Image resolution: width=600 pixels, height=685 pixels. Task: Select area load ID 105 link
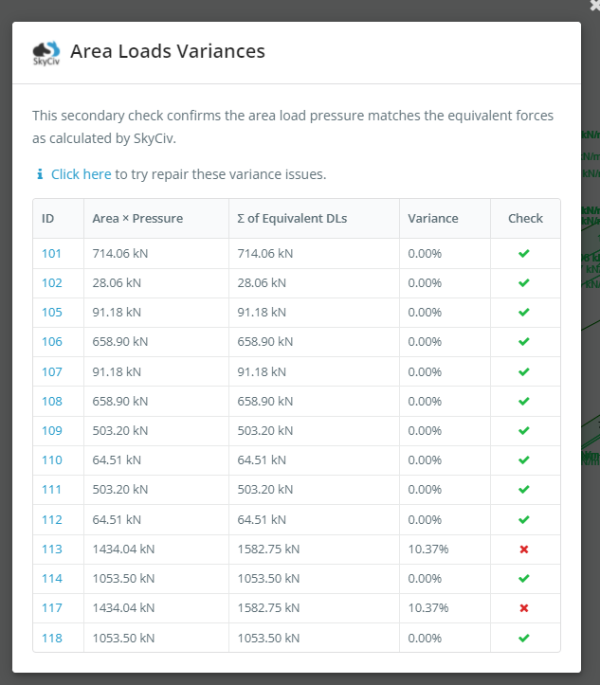click(x=52, y=312)
